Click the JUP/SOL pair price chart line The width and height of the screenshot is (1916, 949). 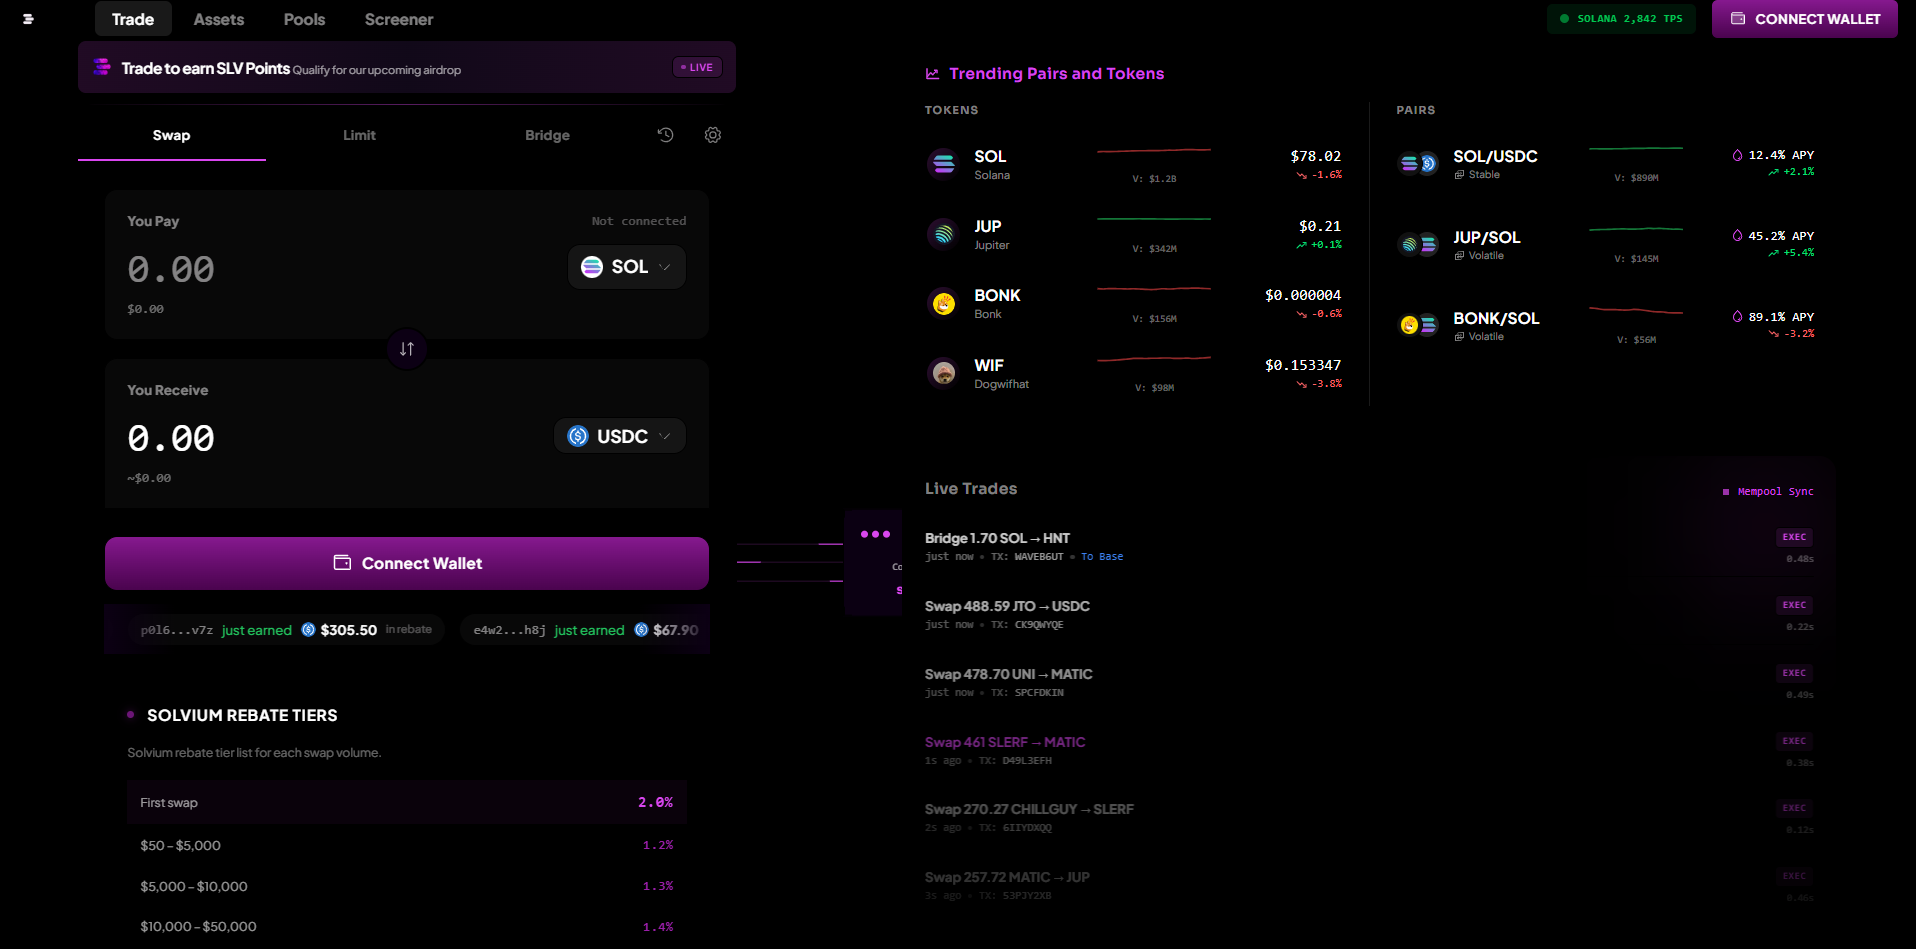pos(1636,230)
